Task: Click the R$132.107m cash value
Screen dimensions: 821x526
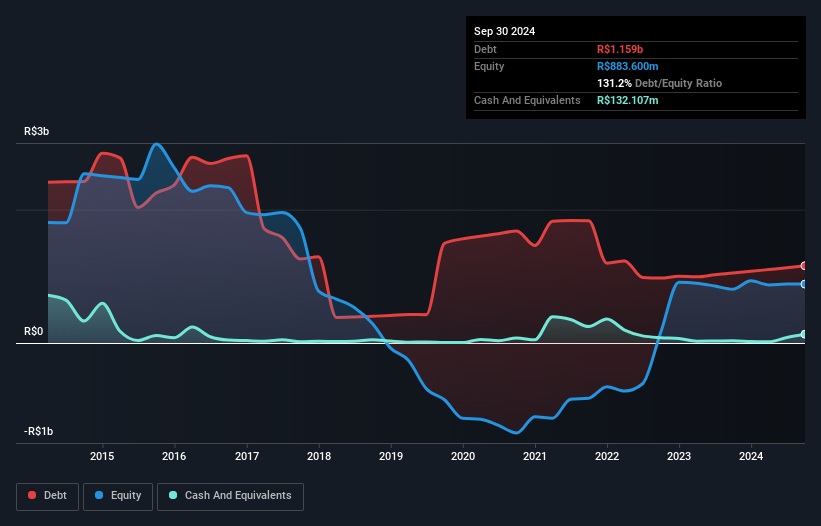Action: pyautogui.click(x=628, y=100)
